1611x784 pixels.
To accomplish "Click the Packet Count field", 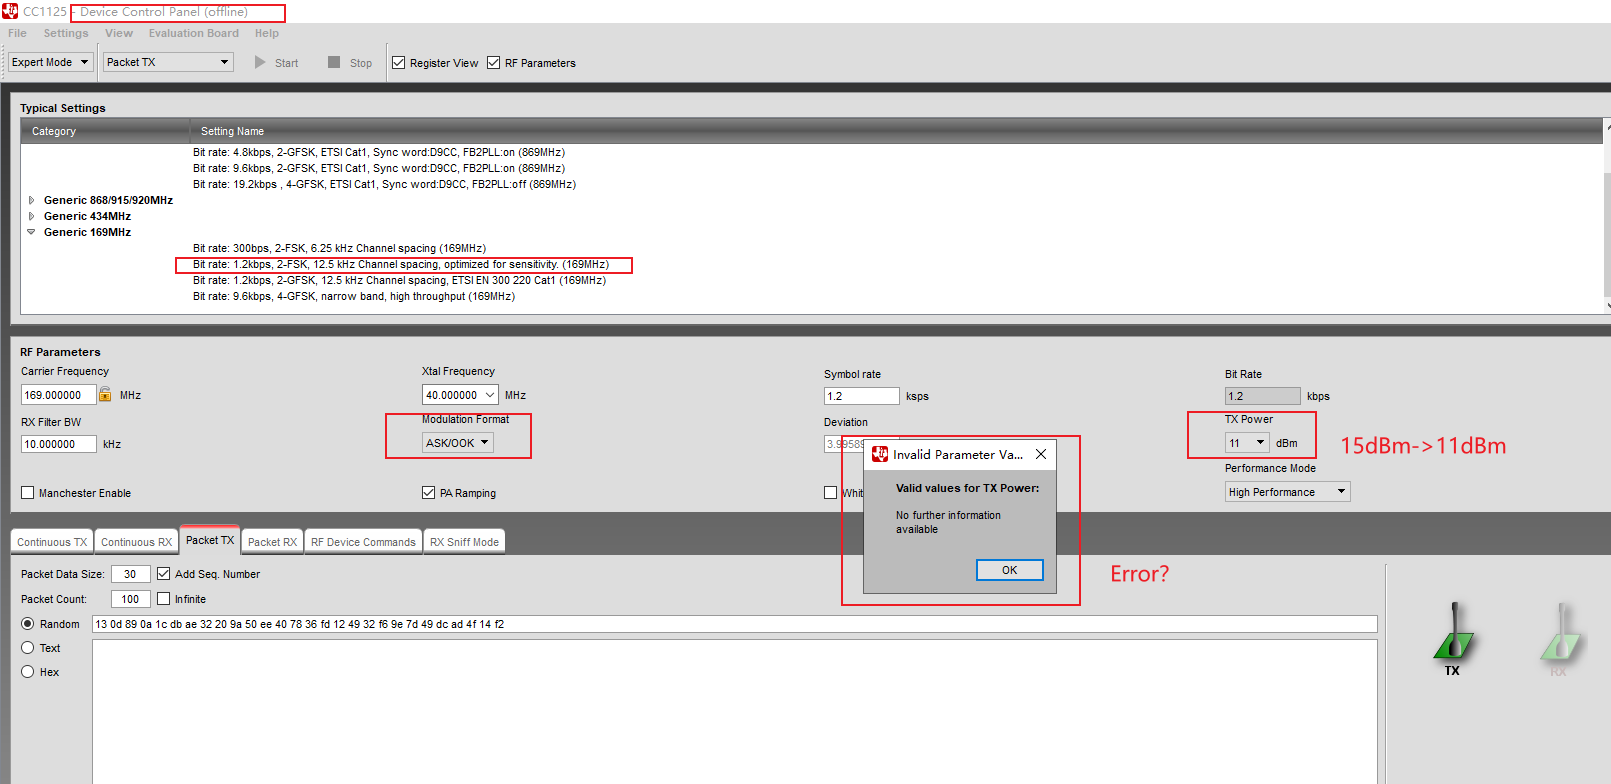I will 130,599.
